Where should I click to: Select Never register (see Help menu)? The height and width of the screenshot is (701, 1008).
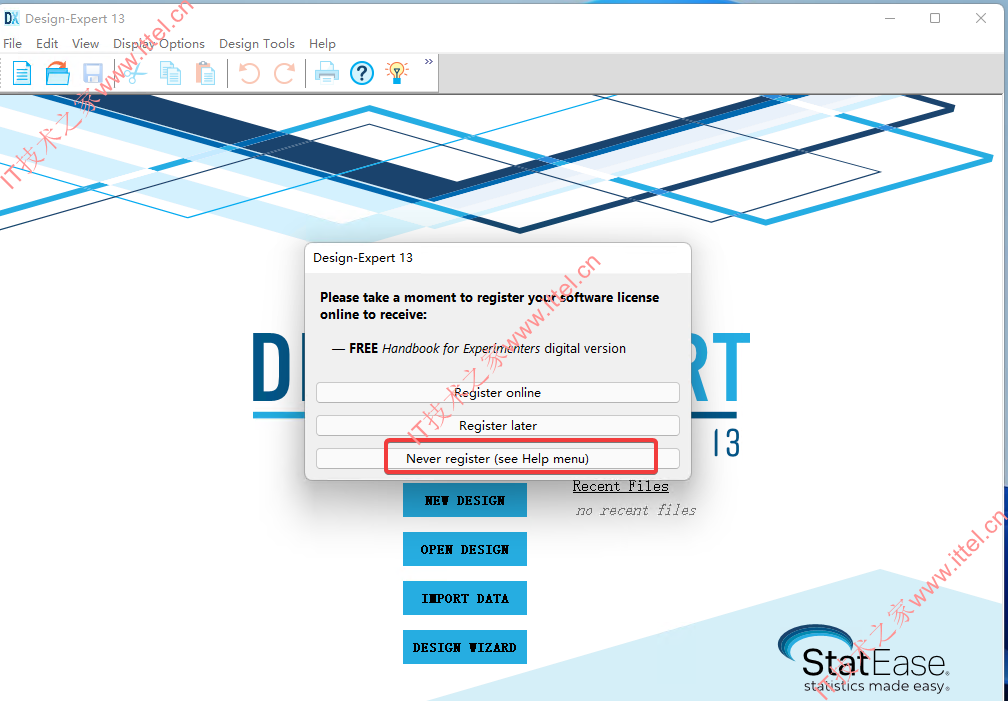(x=498, y=459)
